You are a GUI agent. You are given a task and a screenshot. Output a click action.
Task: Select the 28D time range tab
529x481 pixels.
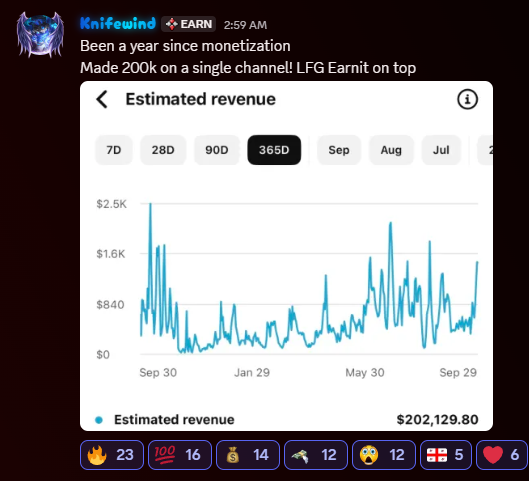click(x=163, y=150)
